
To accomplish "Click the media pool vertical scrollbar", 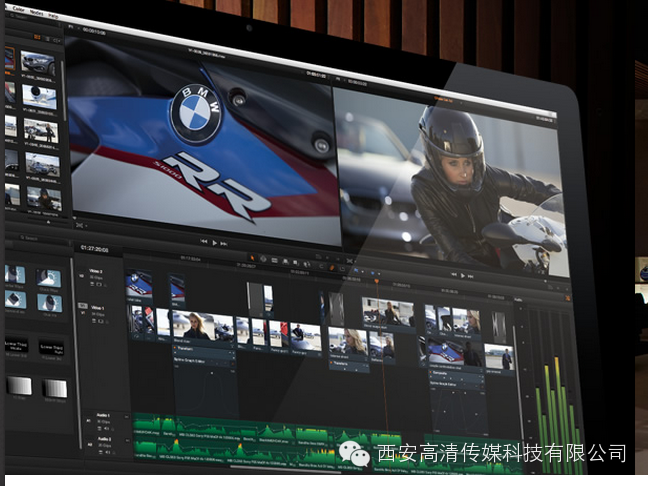I will pyautogui.click(x=63, y=91).
